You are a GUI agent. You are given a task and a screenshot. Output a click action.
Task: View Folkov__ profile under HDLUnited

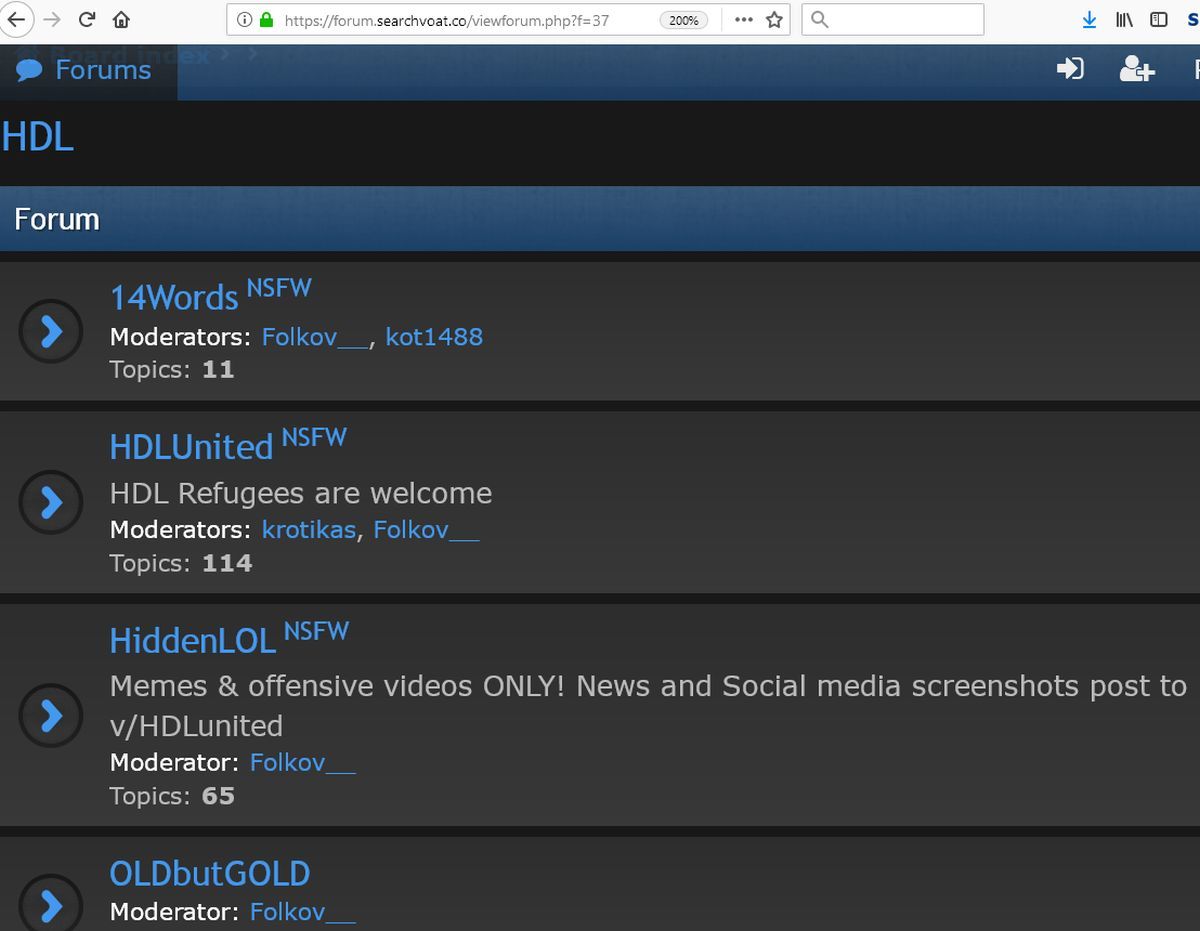coord(426,529)
